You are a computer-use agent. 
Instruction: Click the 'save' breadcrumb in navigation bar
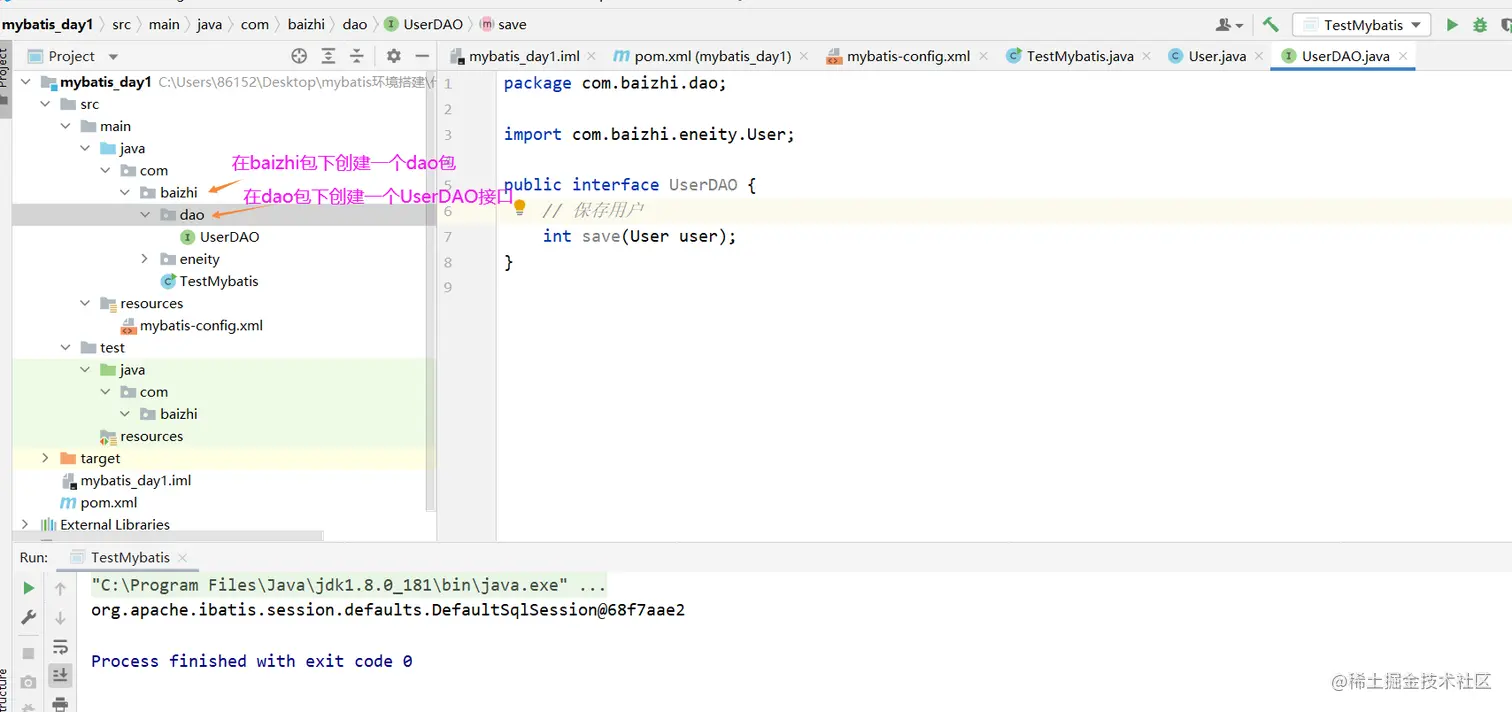(x=503, y=24)
